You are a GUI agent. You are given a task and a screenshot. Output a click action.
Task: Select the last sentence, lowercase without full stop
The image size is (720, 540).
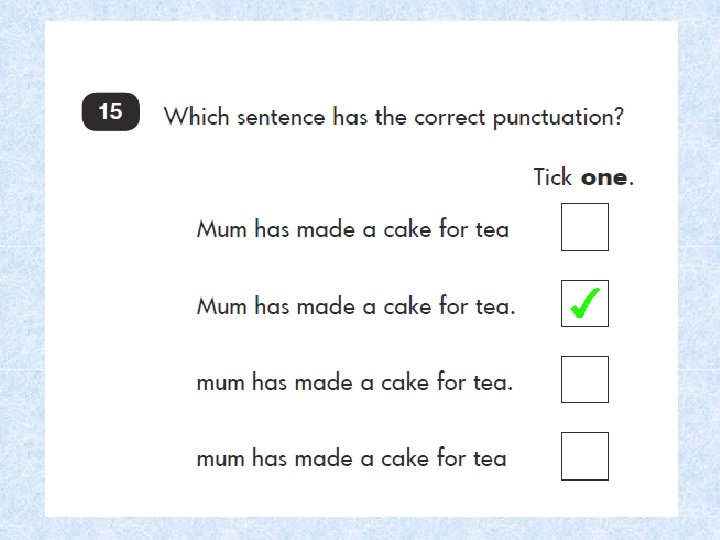coord(351,458)
